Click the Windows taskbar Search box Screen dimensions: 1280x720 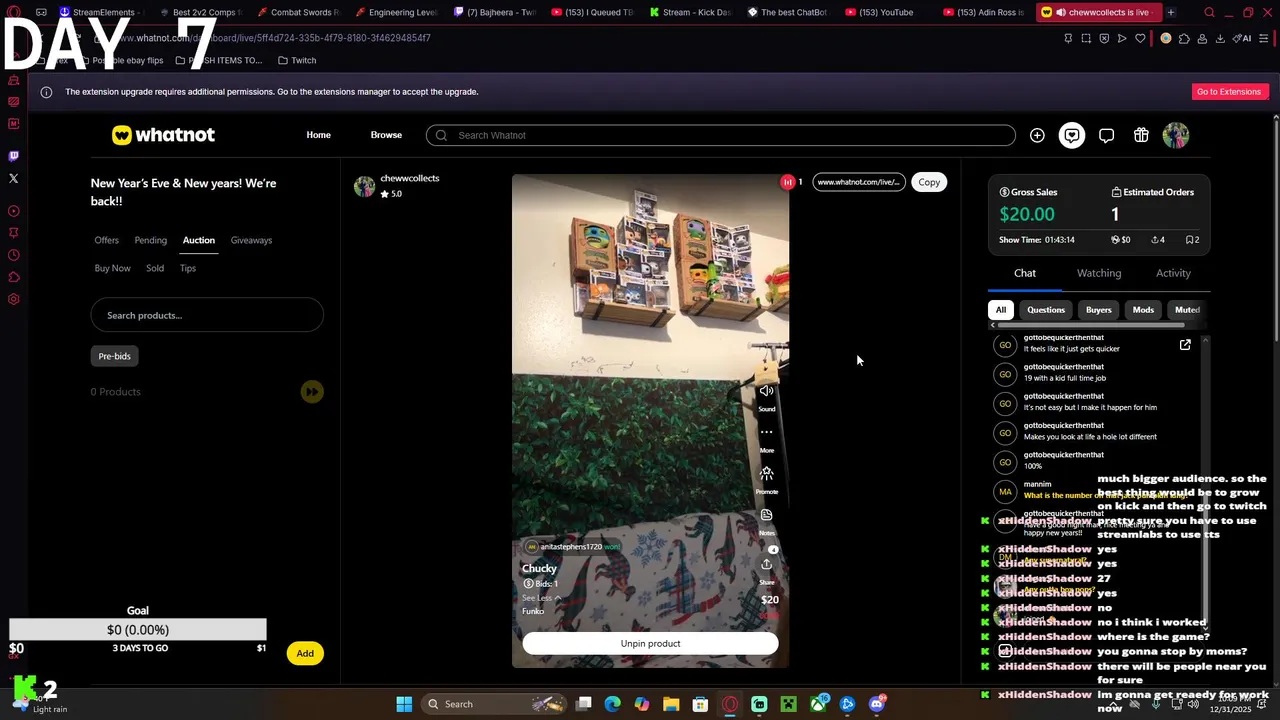pos(496,704)
